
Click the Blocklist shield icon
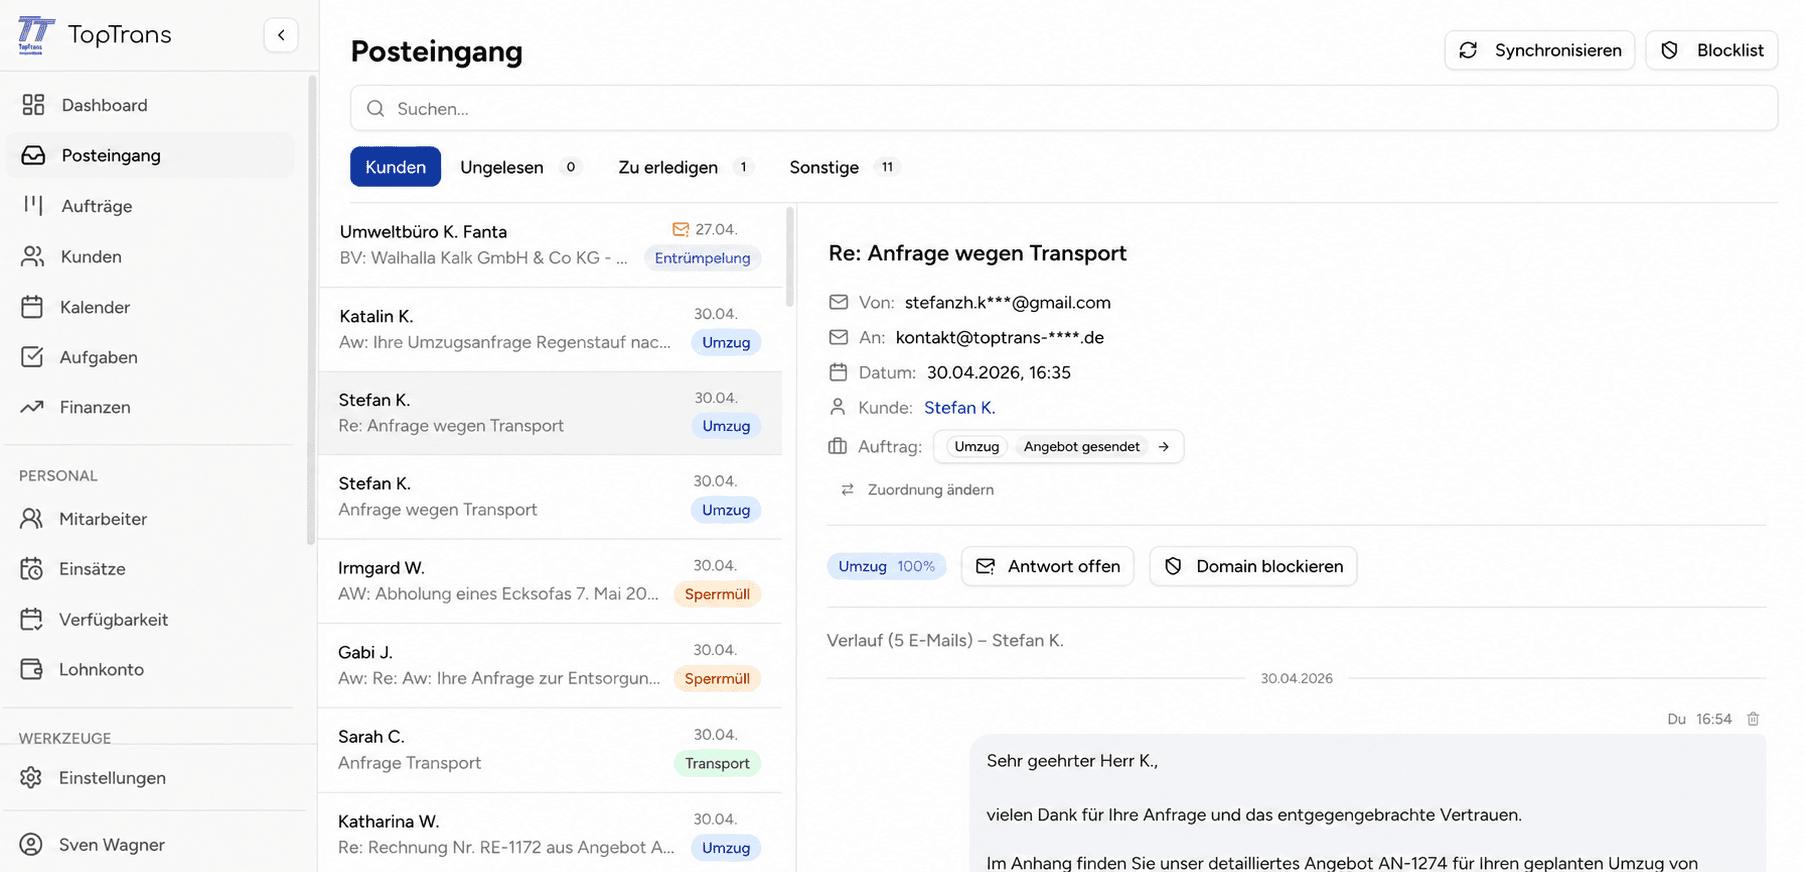[x=1669, y=50]
